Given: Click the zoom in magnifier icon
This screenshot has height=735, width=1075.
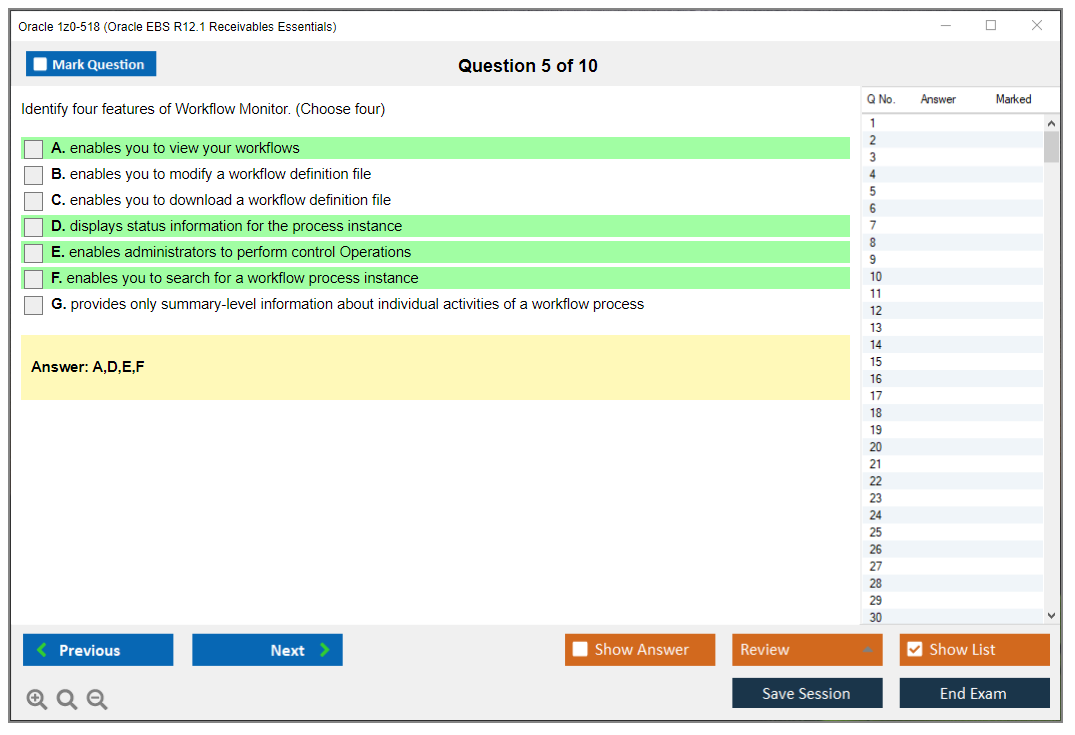Looking at the screenshot, I should coord(37,700).
